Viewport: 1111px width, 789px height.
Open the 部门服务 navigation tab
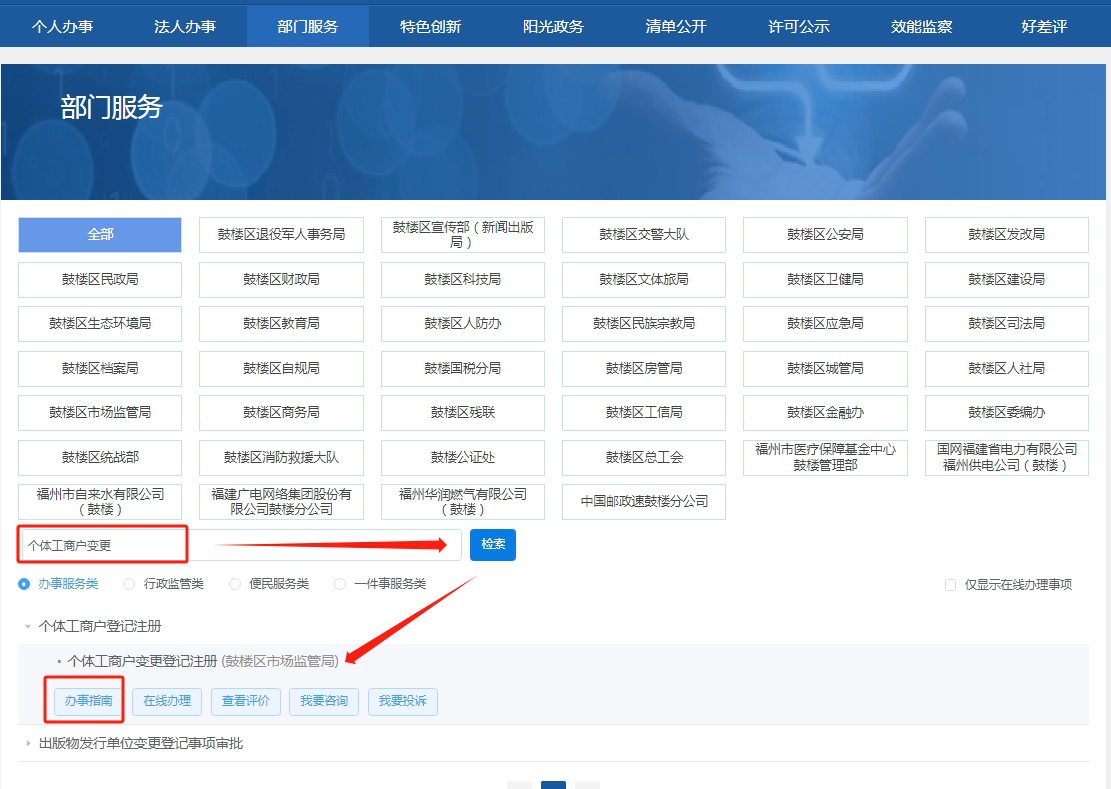click(x=307, y=27)
